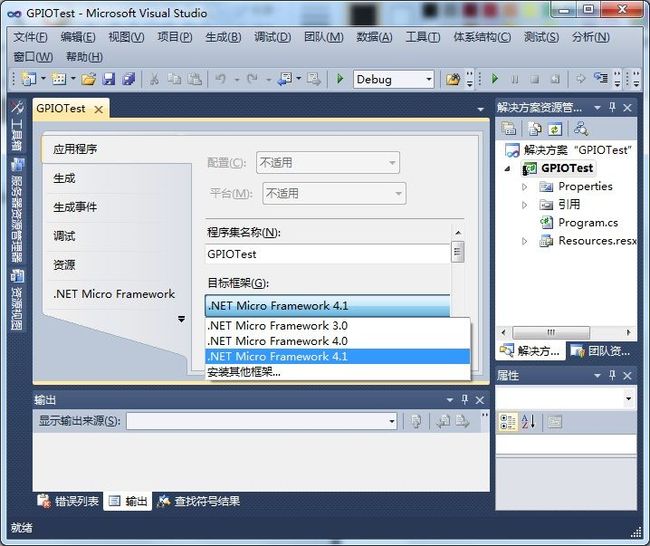
Task: Click View Class Diagram icon in Solution Explorer
Action: point(581,129)
